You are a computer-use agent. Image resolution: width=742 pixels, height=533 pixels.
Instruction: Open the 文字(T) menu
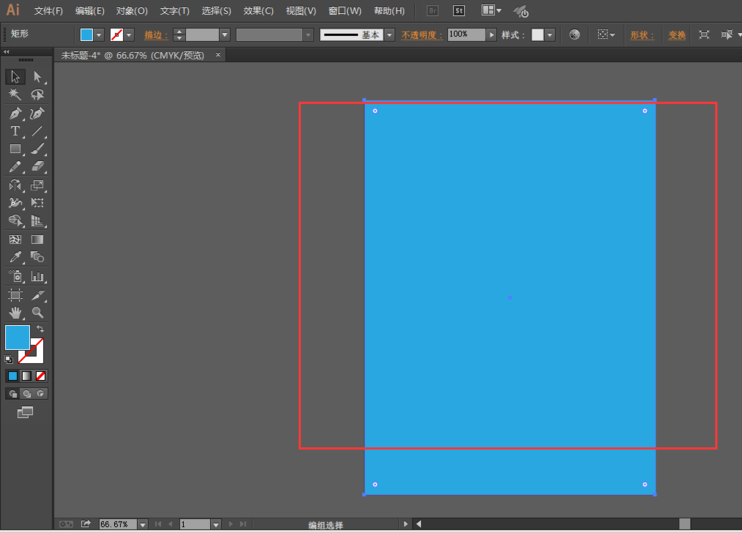(x=175, y=10)
